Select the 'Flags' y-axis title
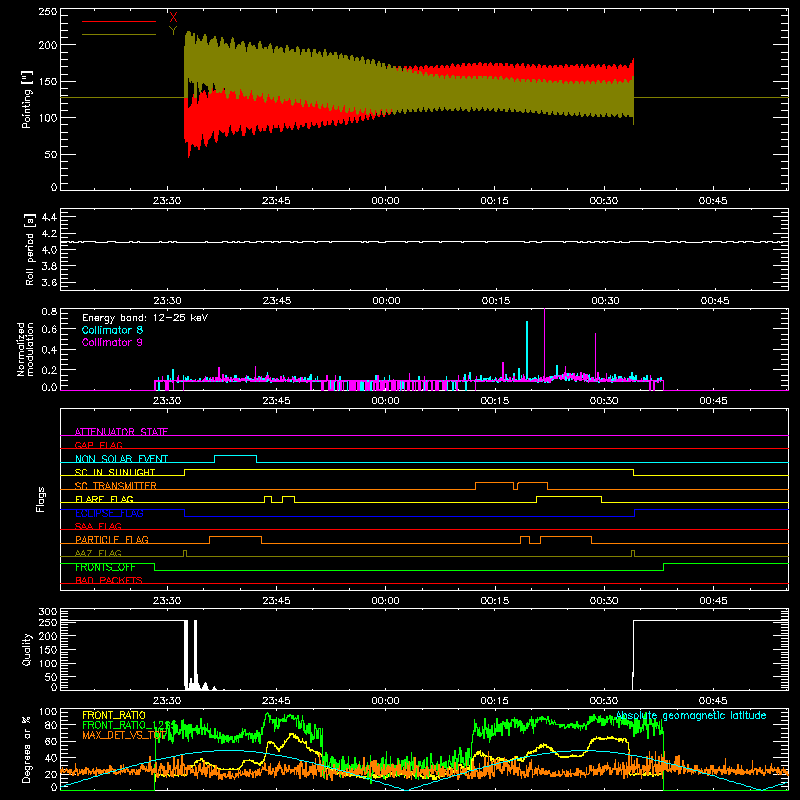This screenshot has height=800, width=800. pos(41,499)
